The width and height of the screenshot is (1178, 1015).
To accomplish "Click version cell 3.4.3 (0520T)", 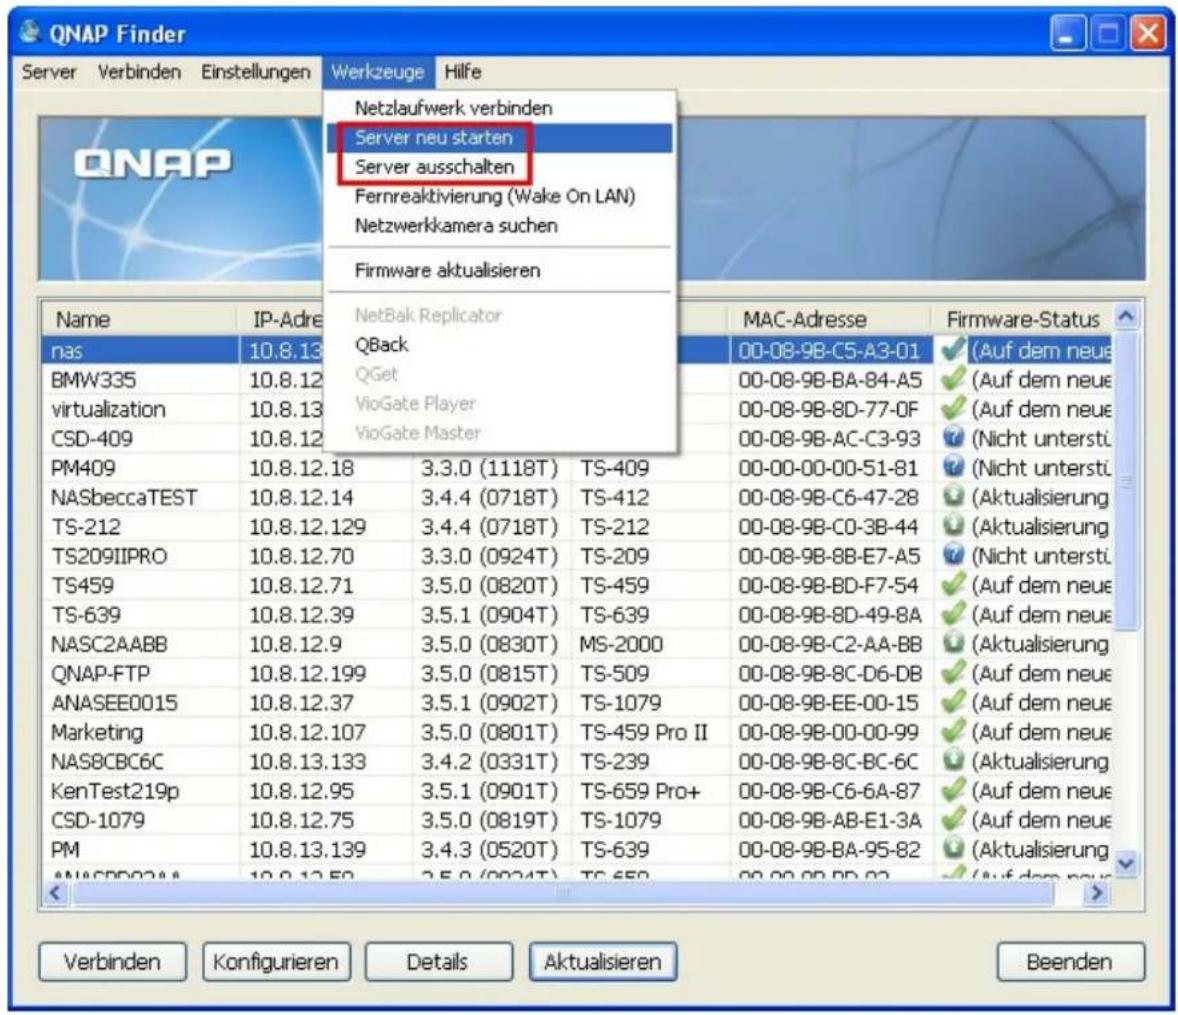I will click(x=489, y=849).
